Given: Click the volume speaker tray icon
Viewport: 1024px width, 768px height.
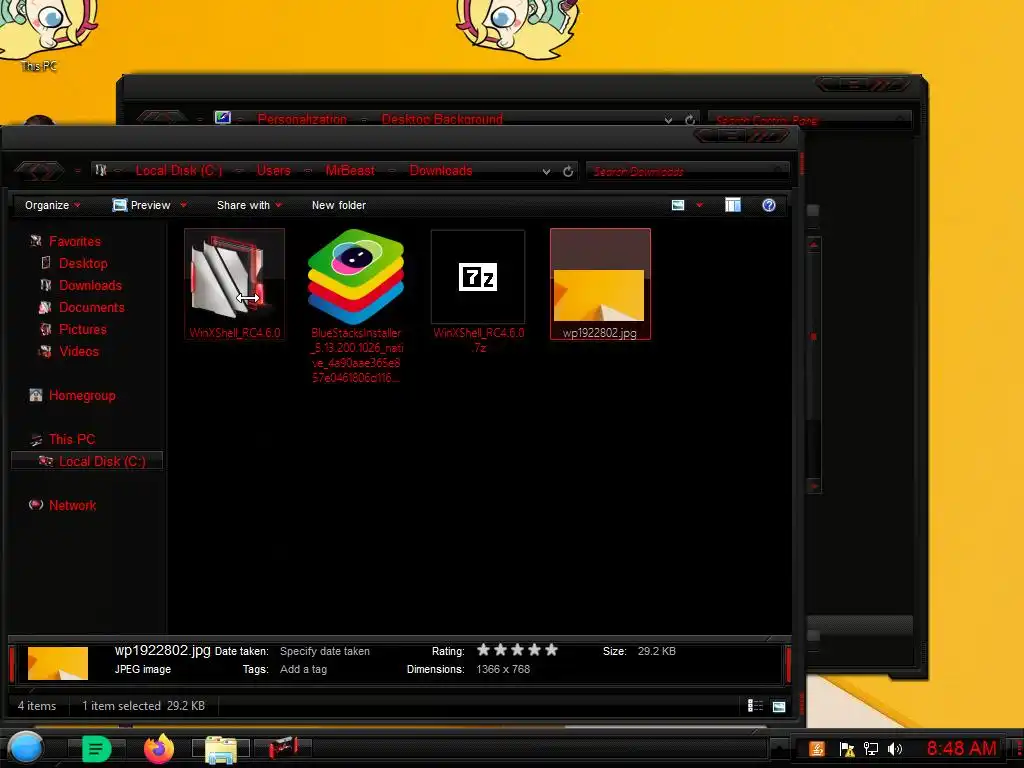Looking at the screenshot, I should coord(895,749).
